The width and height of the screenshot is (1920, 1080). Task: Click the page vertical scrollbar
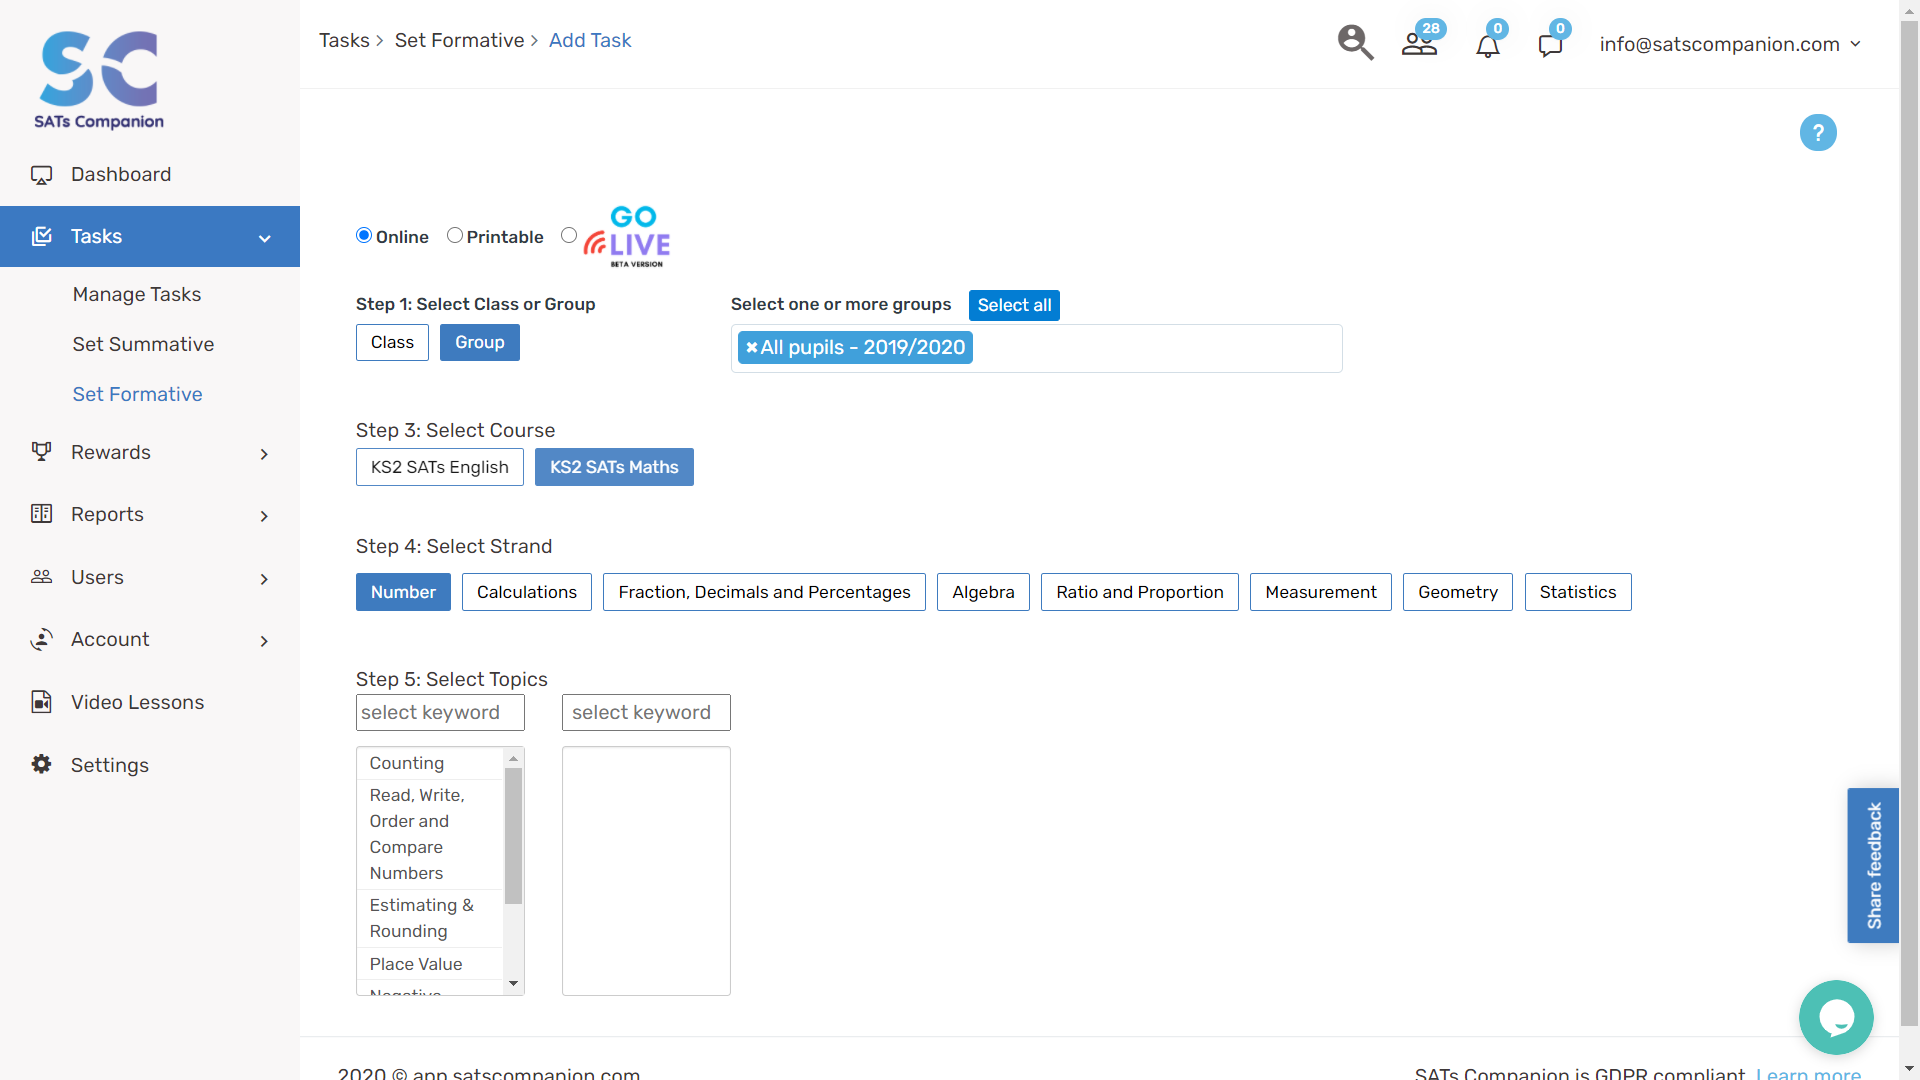pos(1910,525)
